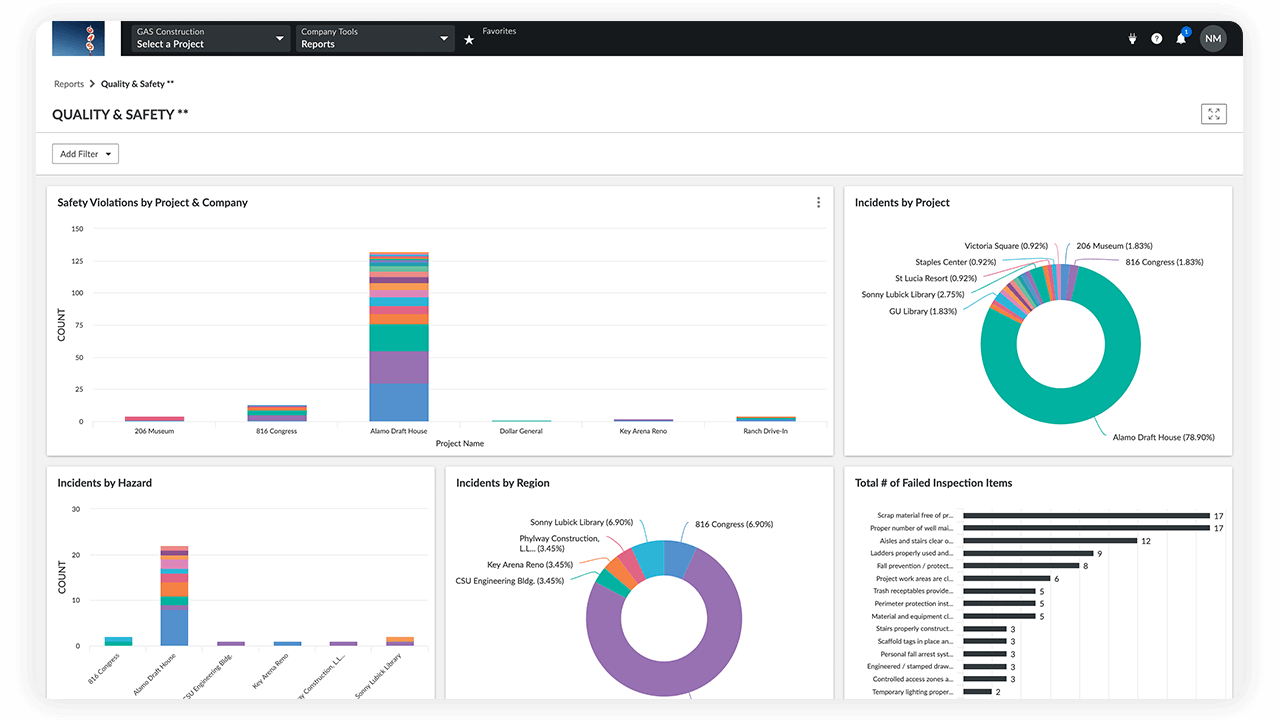Go to the Reports breadcrumb link
This screenshot has height=720, width=1280.
69,84
